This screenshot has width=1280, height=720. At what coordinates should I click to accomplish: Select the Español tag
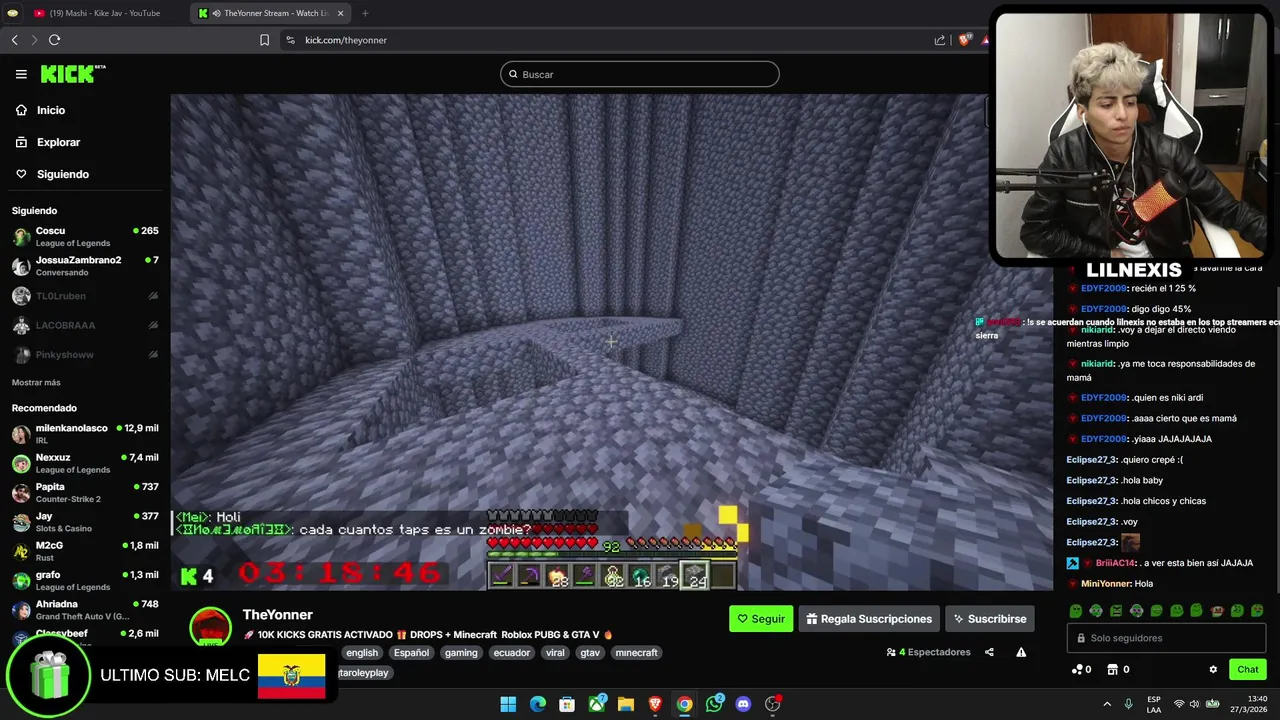click(x=411, y=653)
